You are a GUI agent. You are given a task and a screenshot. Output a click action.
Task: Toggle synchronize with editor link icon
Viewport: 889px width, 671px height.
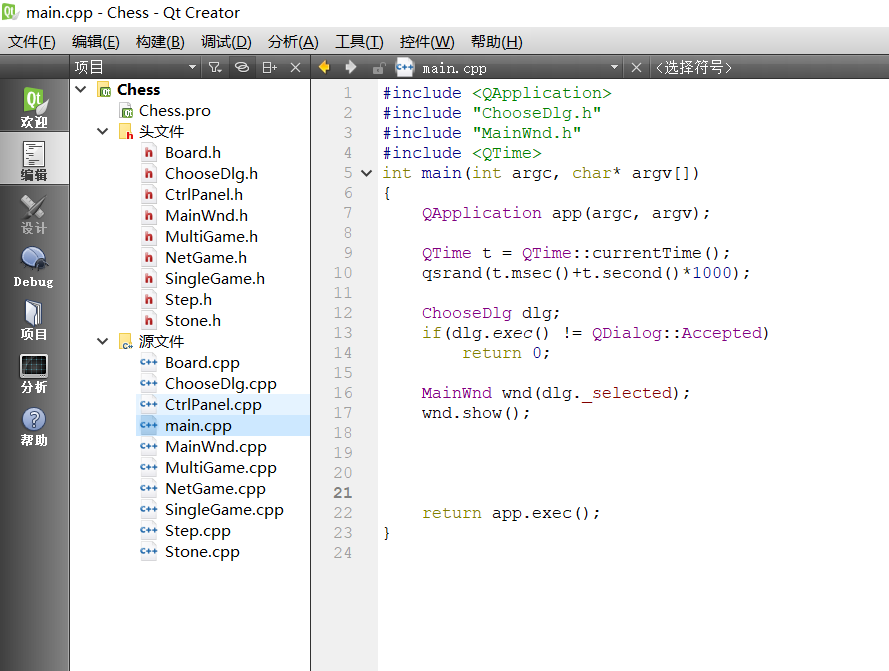point(242,67)
